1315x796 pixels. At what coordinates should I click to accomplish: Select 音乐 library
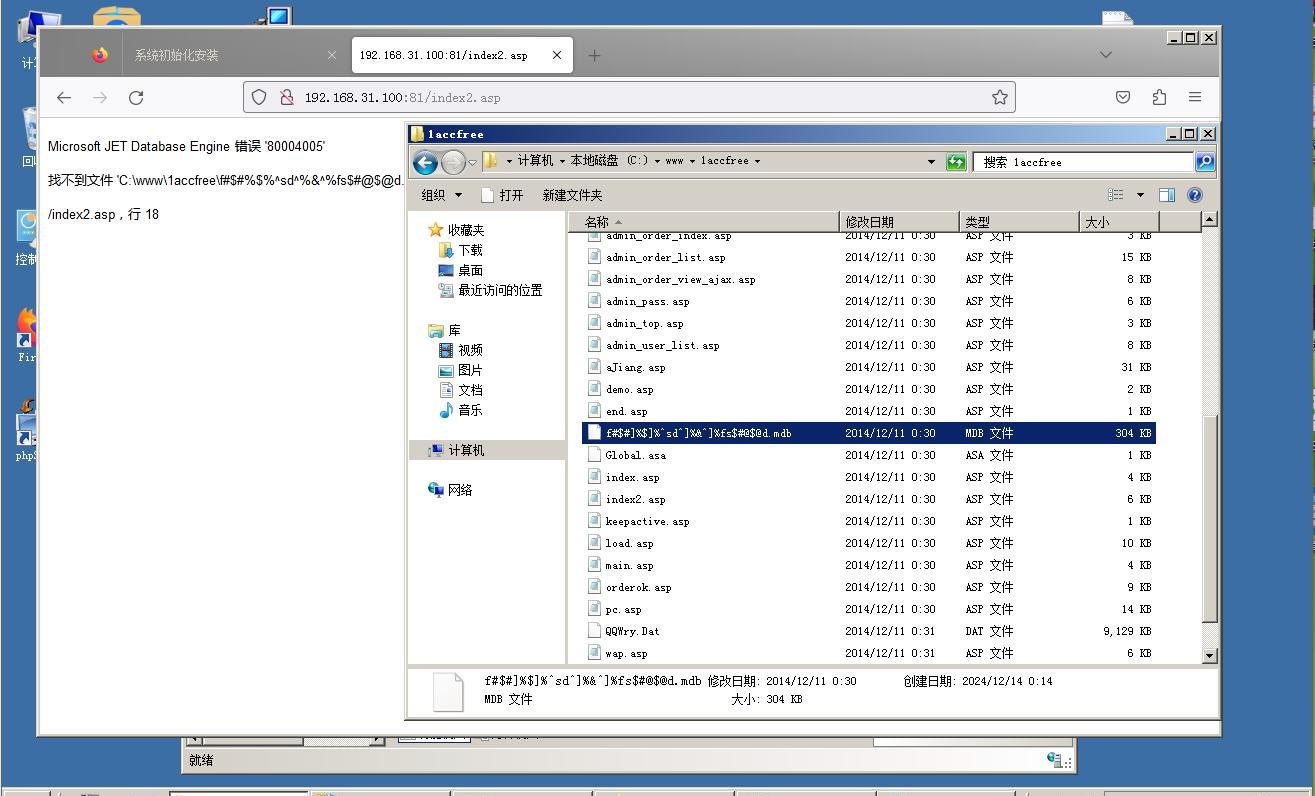[461, 410]
